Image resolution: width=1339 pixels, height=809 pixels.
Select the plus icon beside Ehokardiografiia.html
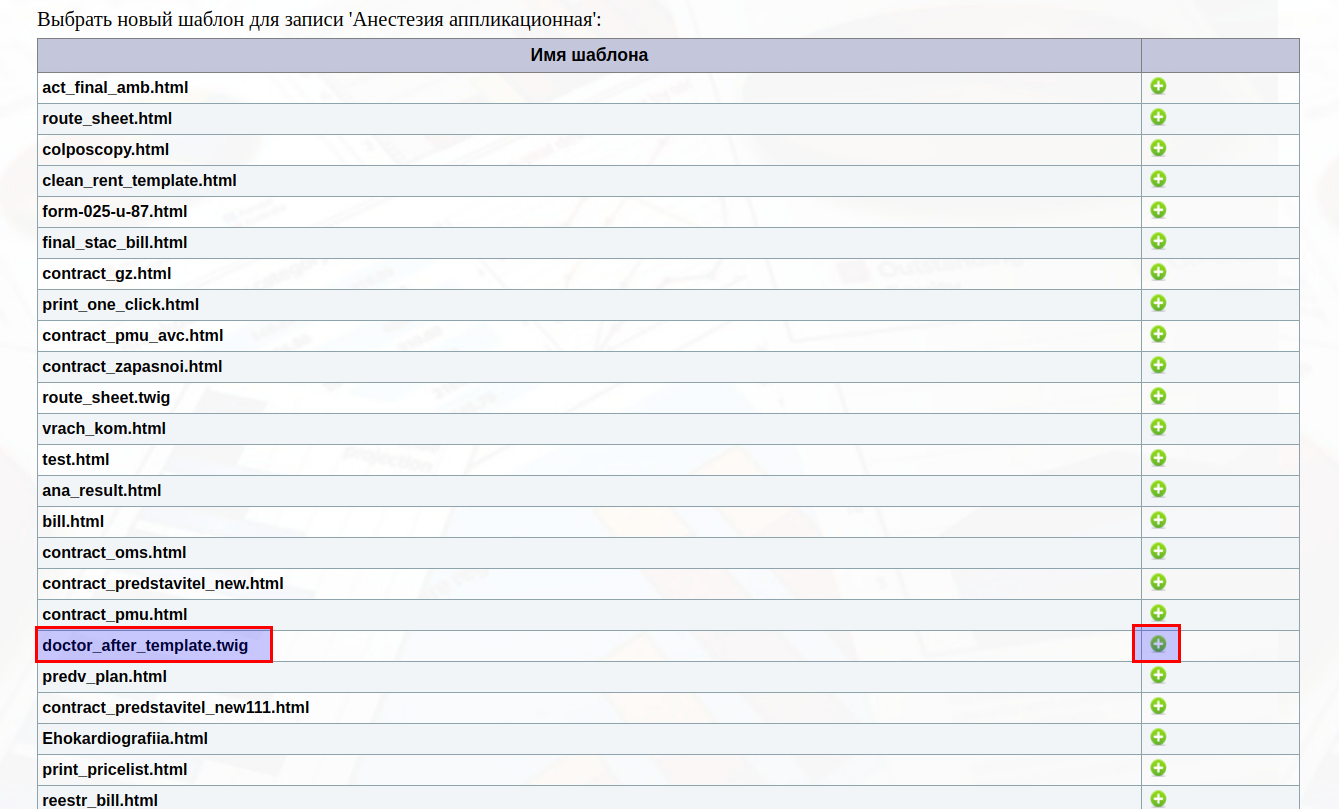point(1158,737)
